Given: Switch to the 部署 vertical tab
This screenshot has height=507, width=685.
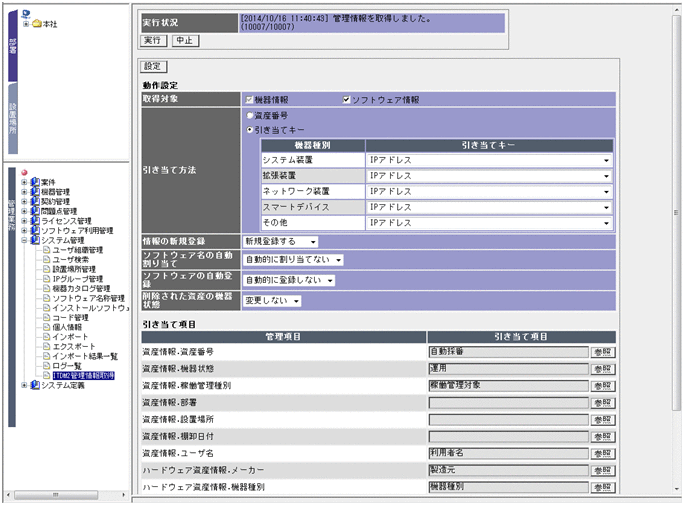Looking at the screenshot, I should 13,46.
